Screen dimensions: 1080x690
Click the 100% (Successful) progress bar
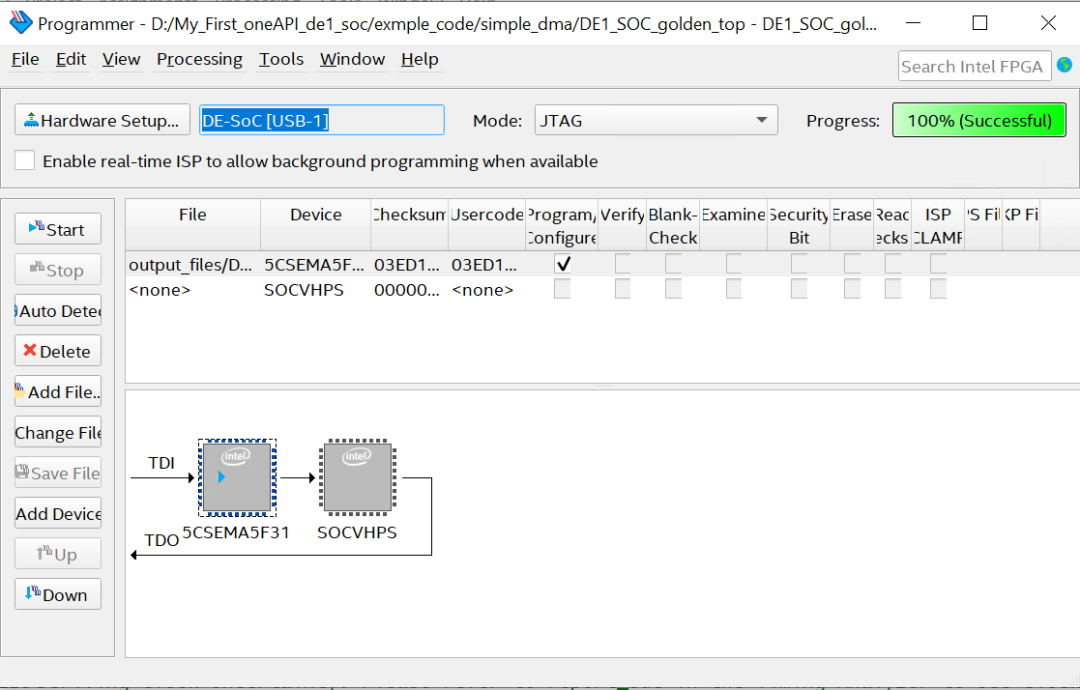(979, 121)
